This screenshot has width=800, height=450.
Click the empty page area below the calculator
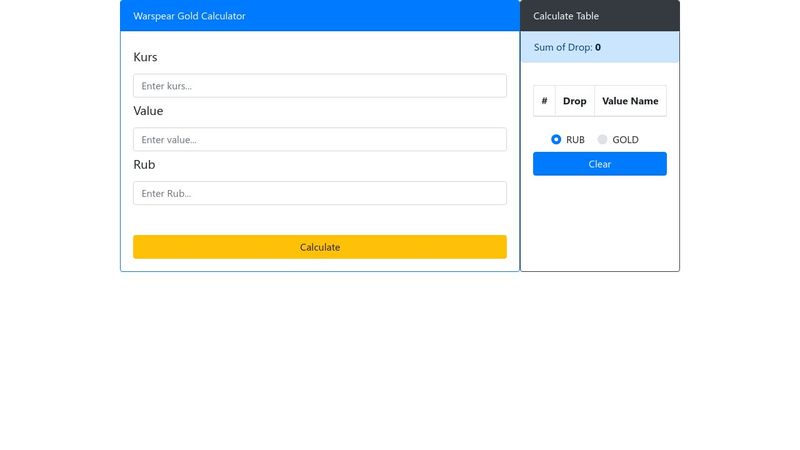(x=400, y=370)
